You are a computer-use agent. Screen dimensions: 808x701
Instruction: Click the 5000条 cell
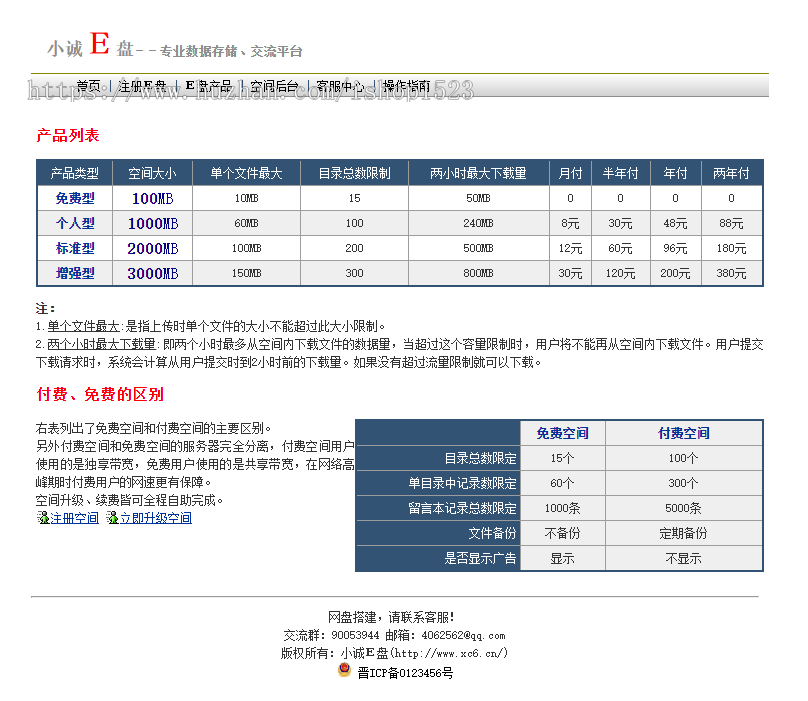coord(684,508)
